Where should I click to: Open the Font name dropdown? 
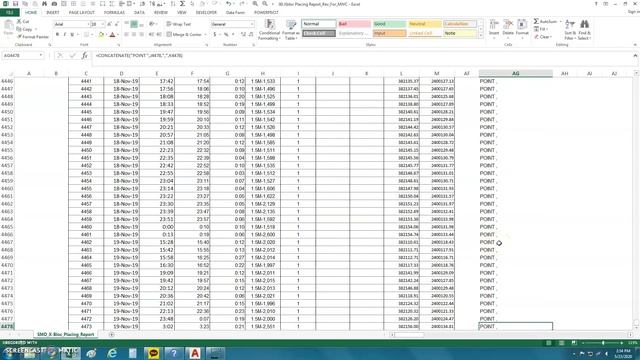tap(88, 24)
